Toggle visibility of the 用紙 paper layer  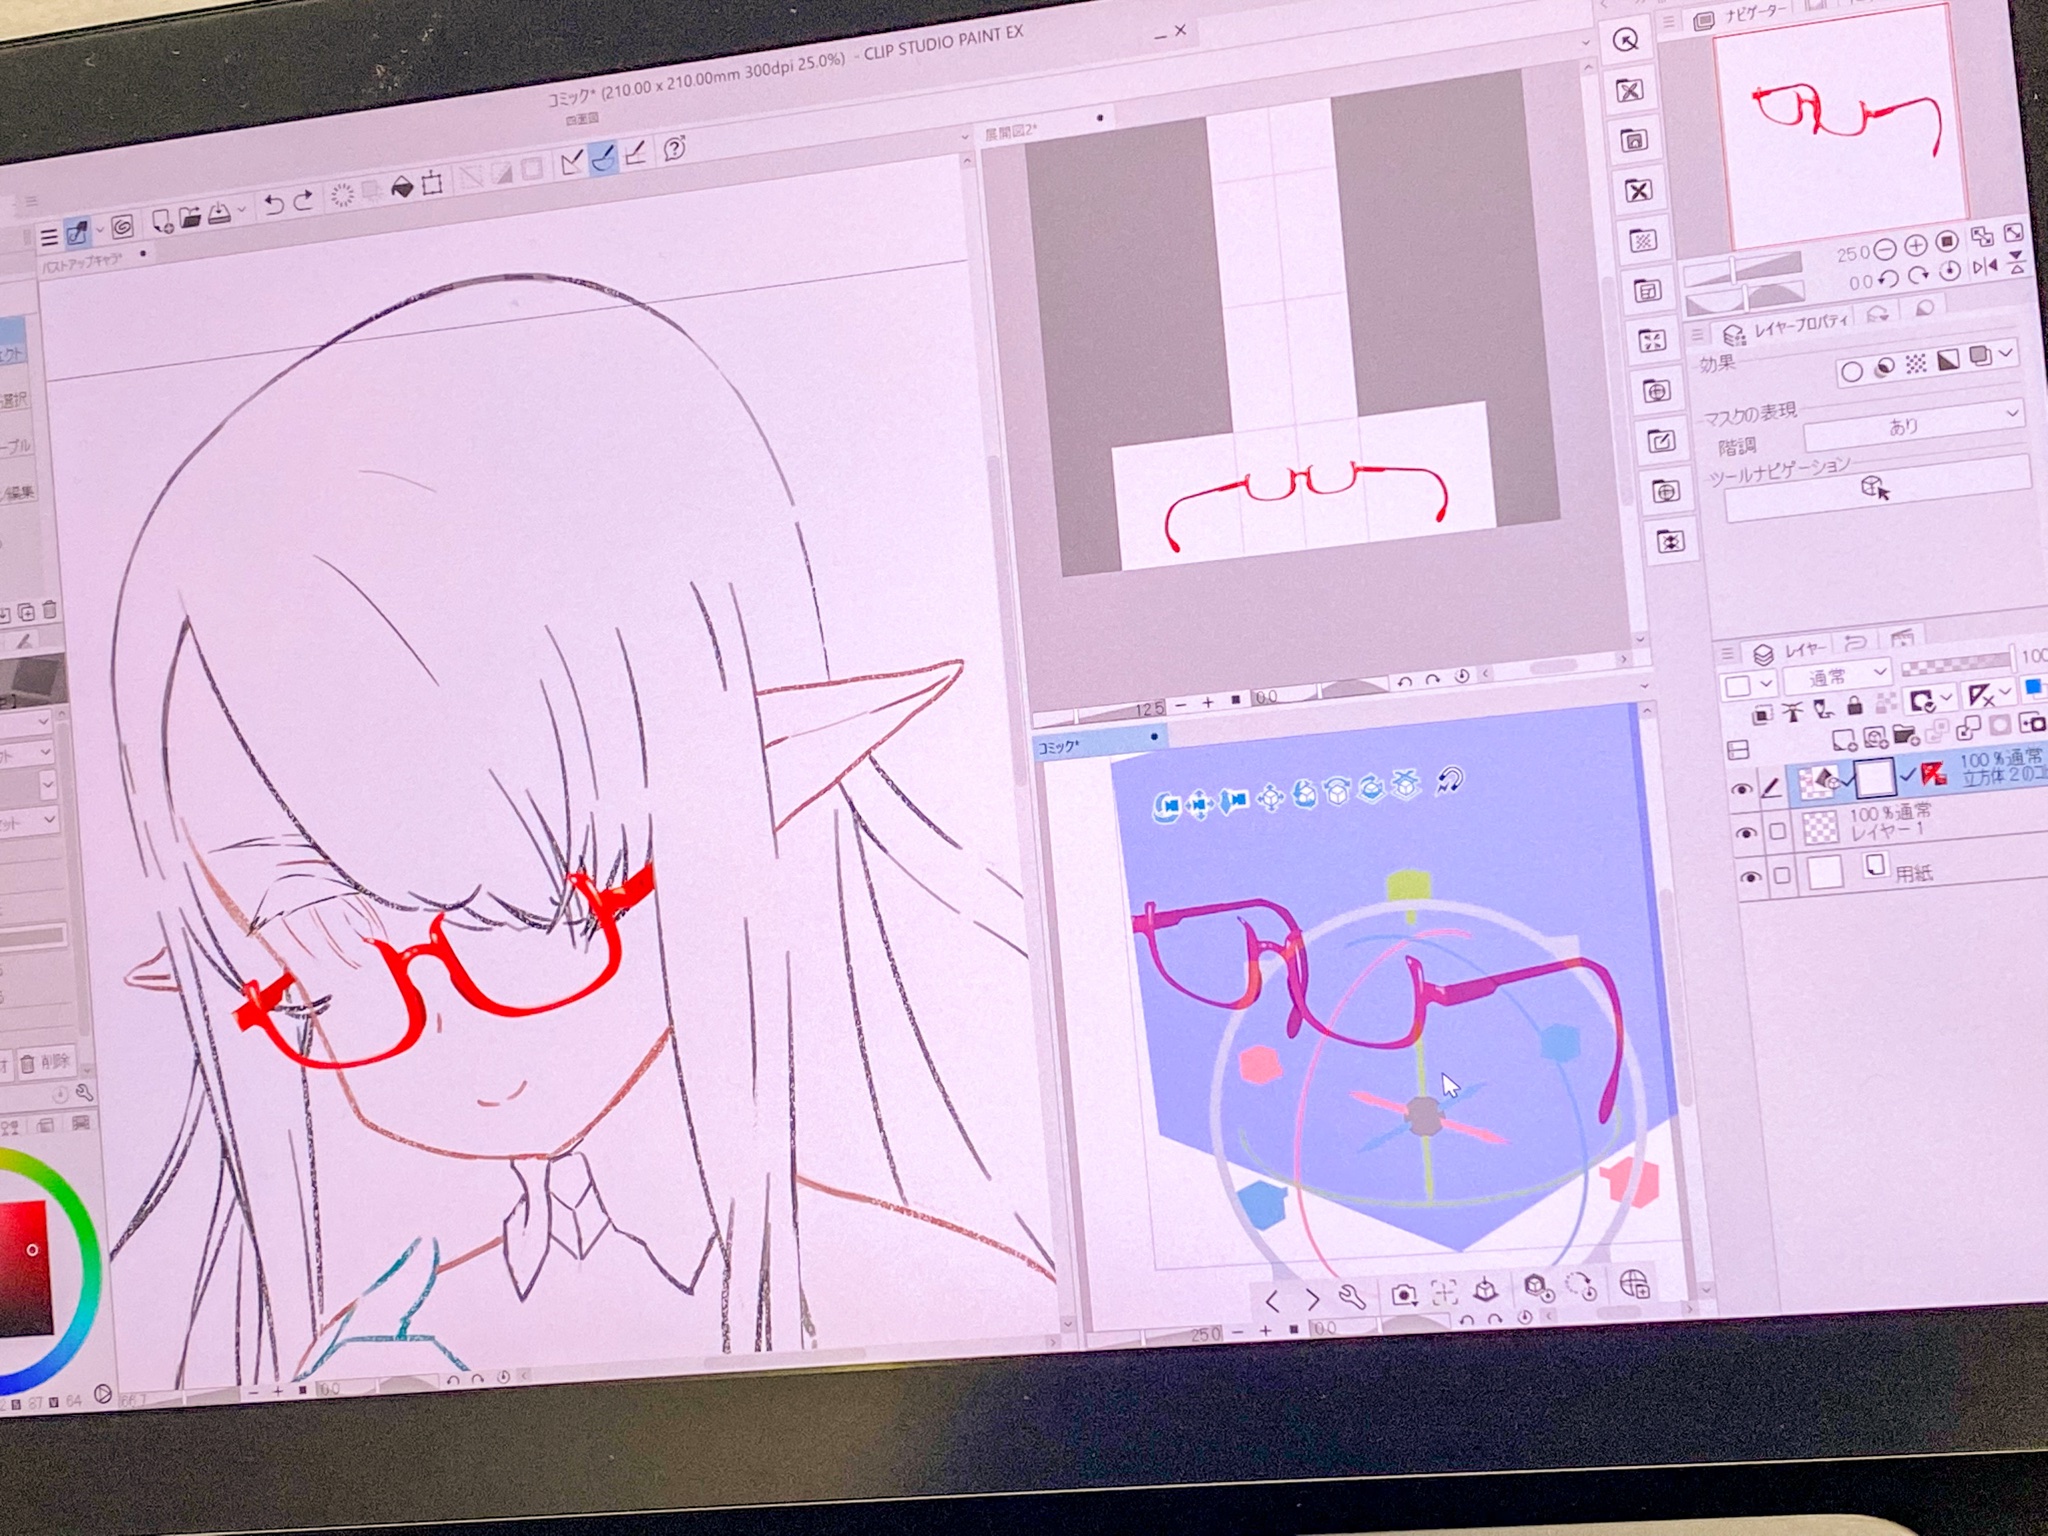click(1750, 878)
